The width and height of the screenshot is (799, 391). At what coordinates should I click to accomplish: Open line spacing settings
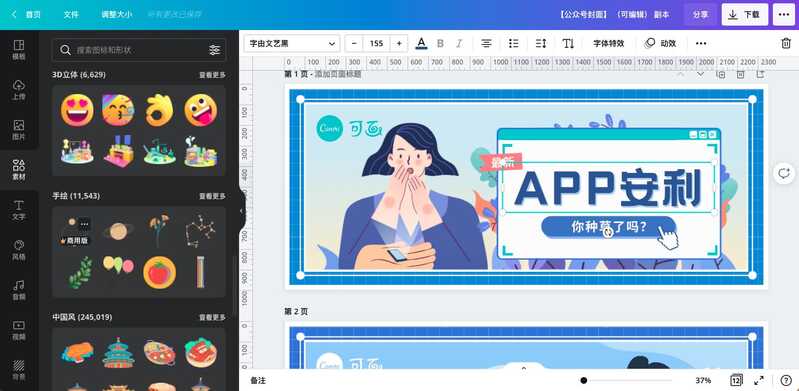tap(541, 43)
